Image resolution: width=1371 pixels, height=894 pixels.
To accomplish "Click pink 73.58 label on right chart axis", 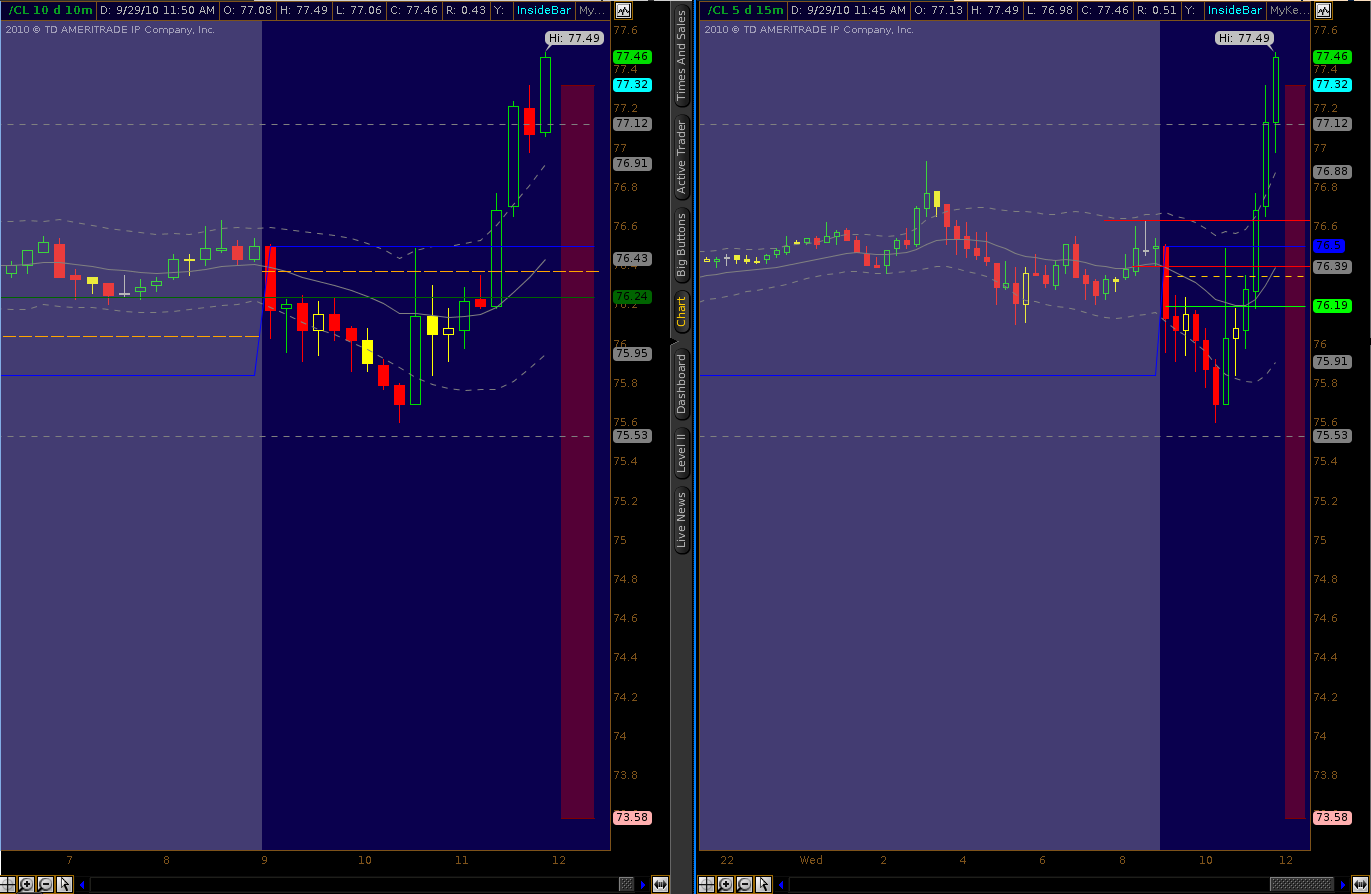I will coord(1332,818).
